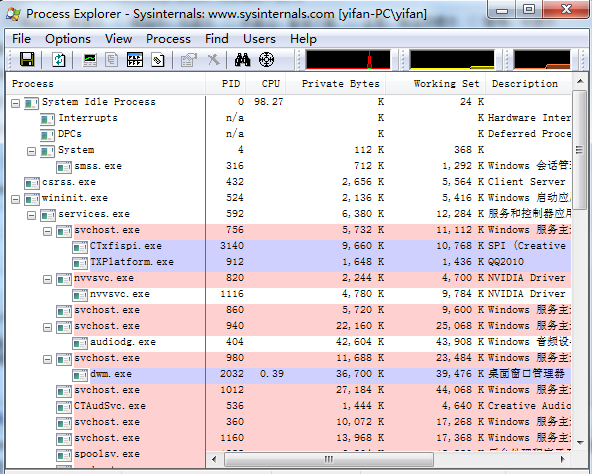
Task: Click the dwm.exe process icon
Action: click(x=80, y=375)
